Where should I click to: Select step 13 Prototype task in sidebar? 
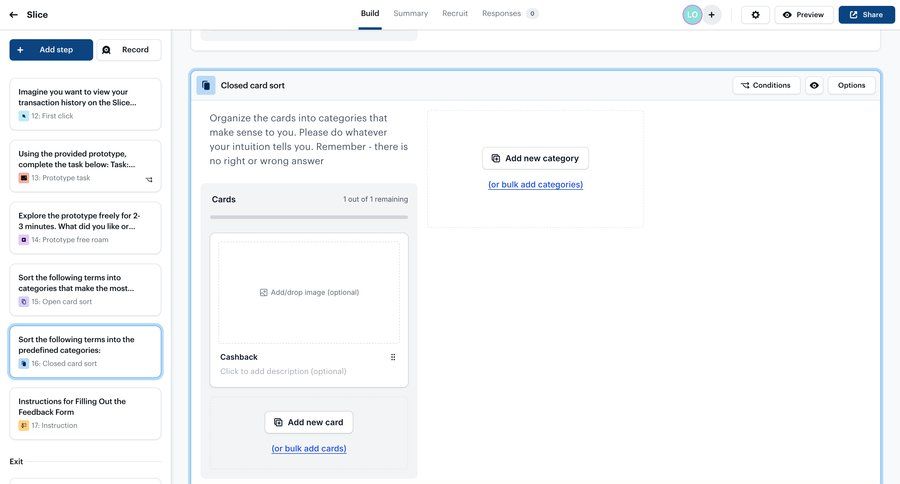(86, 167)
